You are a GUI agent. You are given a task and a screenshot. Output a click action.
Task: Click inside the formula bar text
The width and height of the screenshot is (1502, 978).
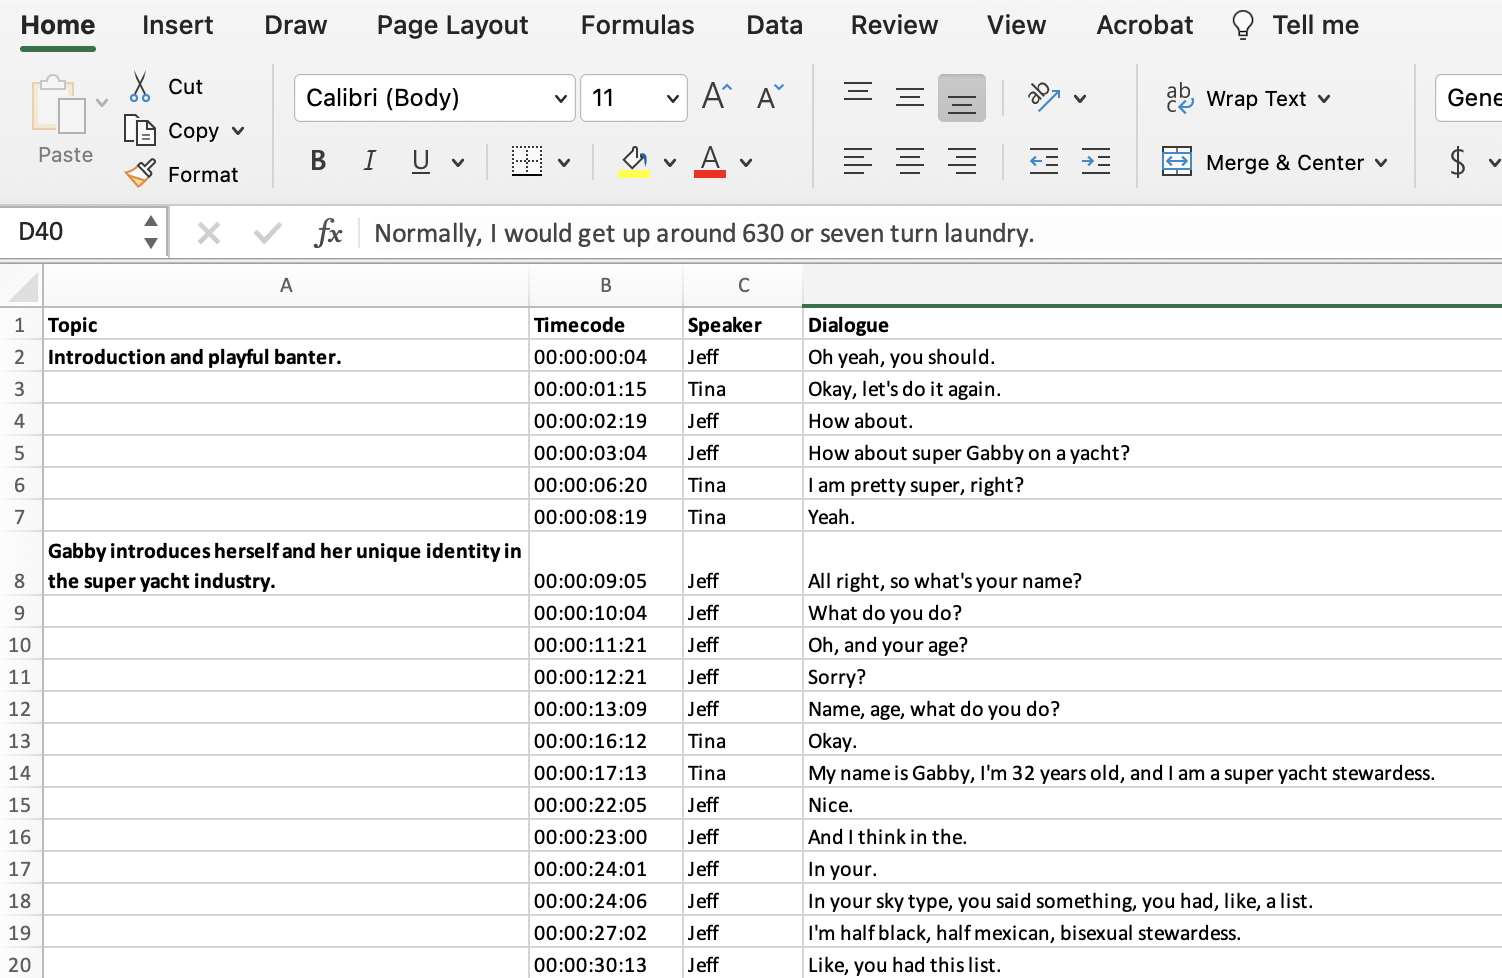[x=704, y=233]
